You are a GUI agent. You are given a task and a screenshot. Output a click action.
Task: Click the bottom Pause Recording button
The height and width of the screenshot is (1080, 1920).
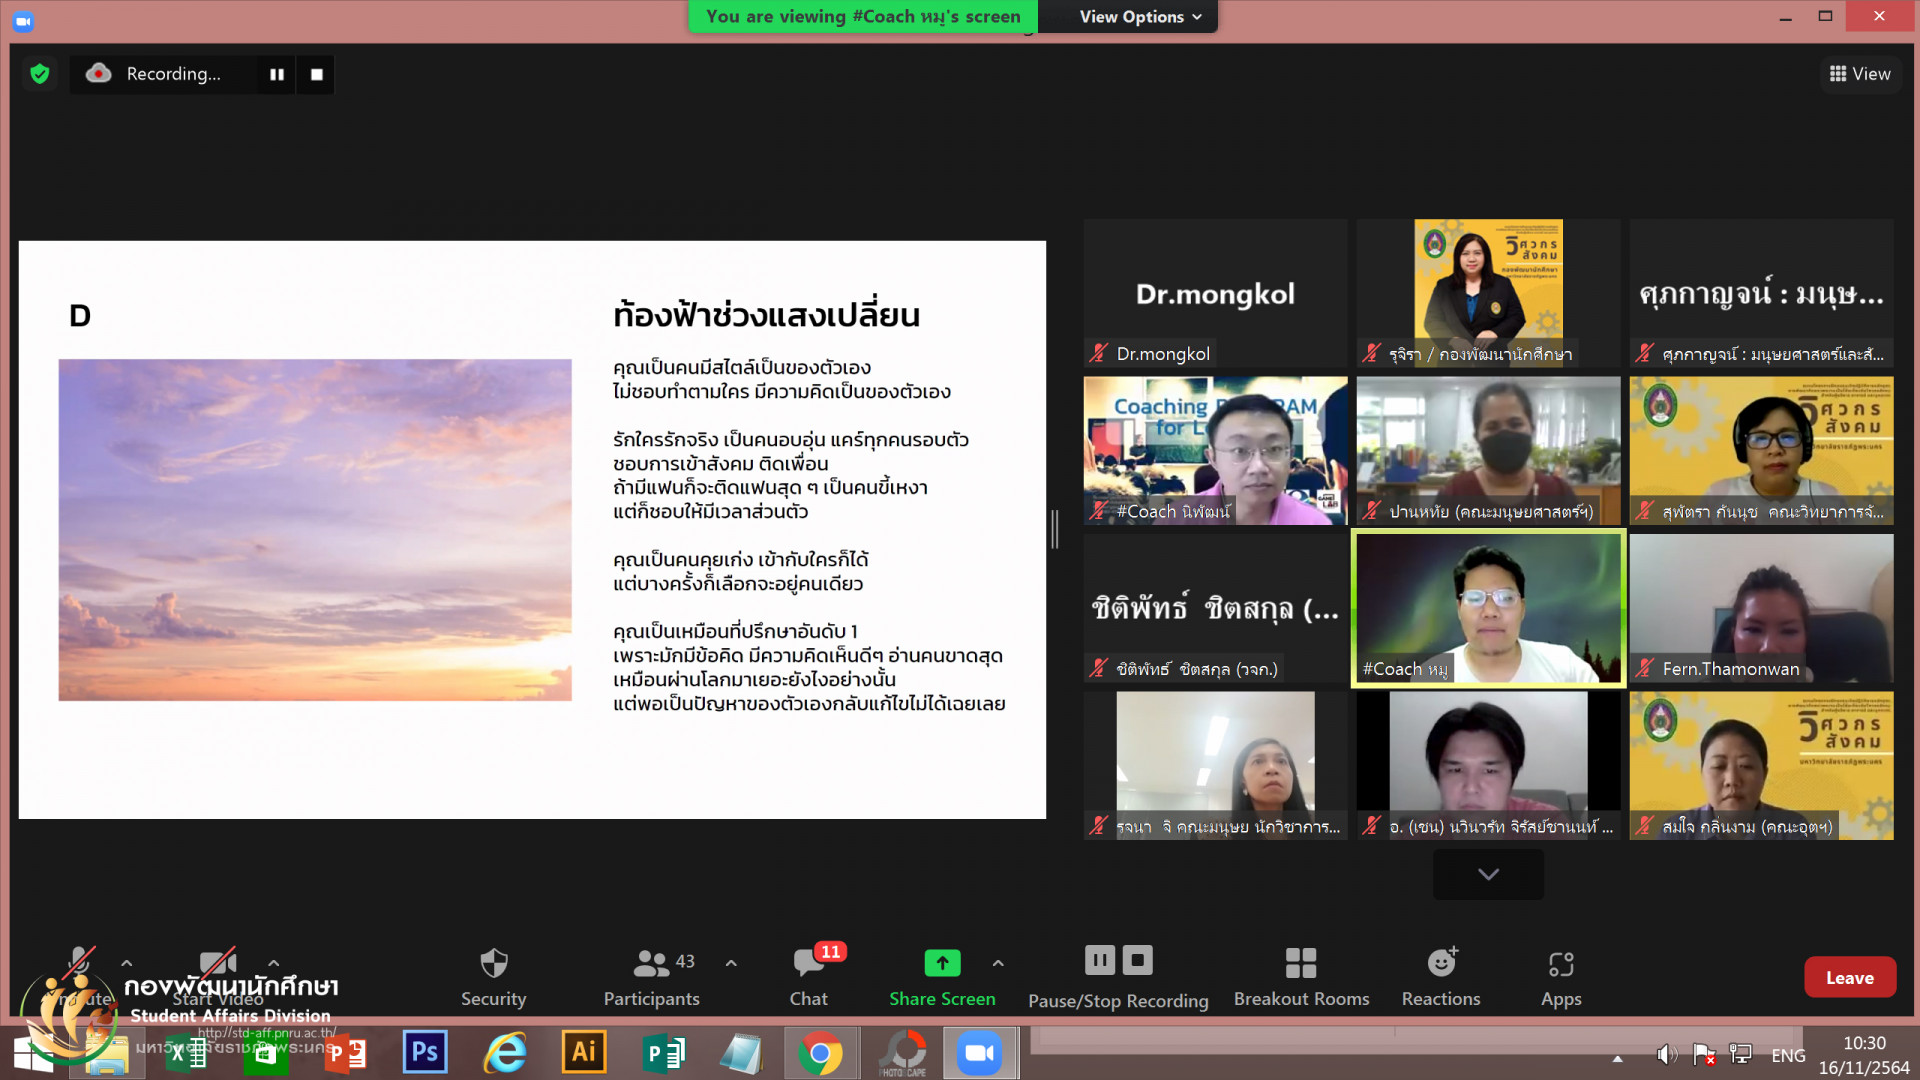tap(1099, 960)
